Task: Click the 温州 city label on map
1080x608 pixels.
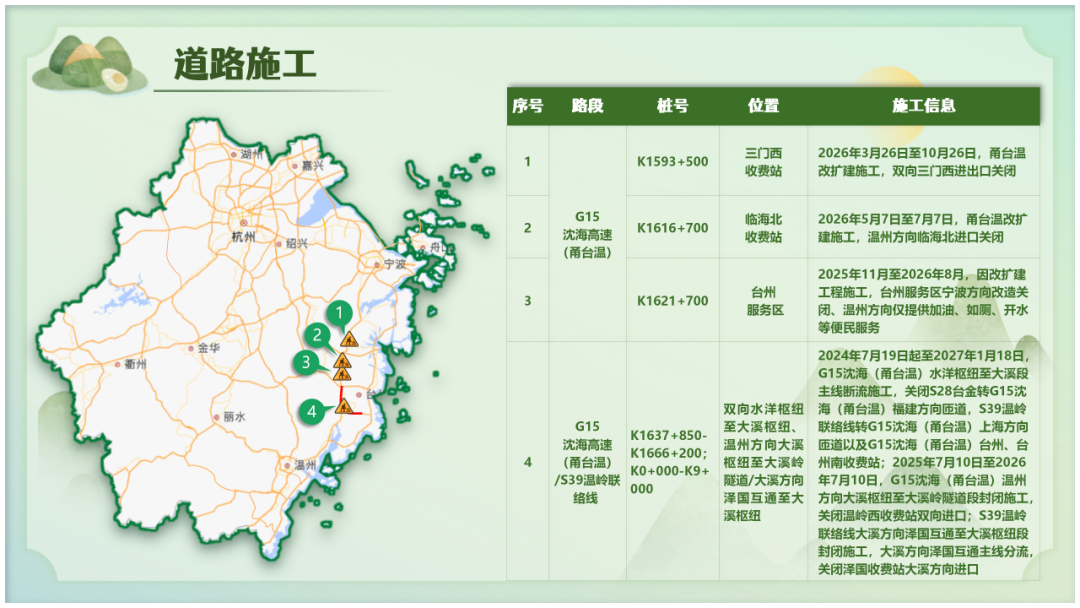Action: 305,465
